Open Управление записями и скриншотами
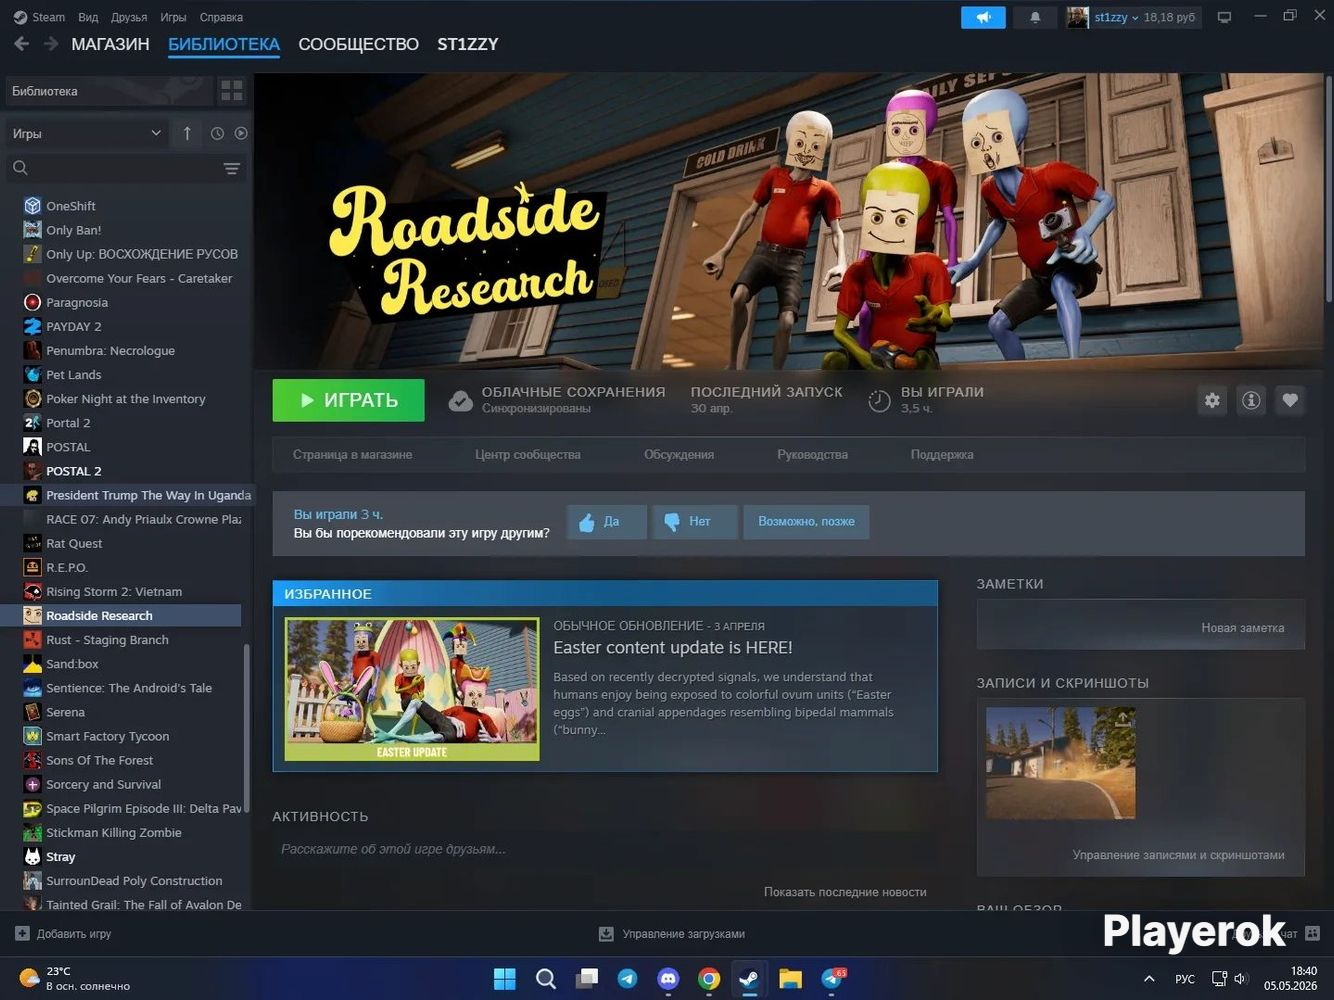This screenshot has height=1000, width=1334. pos(1178,855)
